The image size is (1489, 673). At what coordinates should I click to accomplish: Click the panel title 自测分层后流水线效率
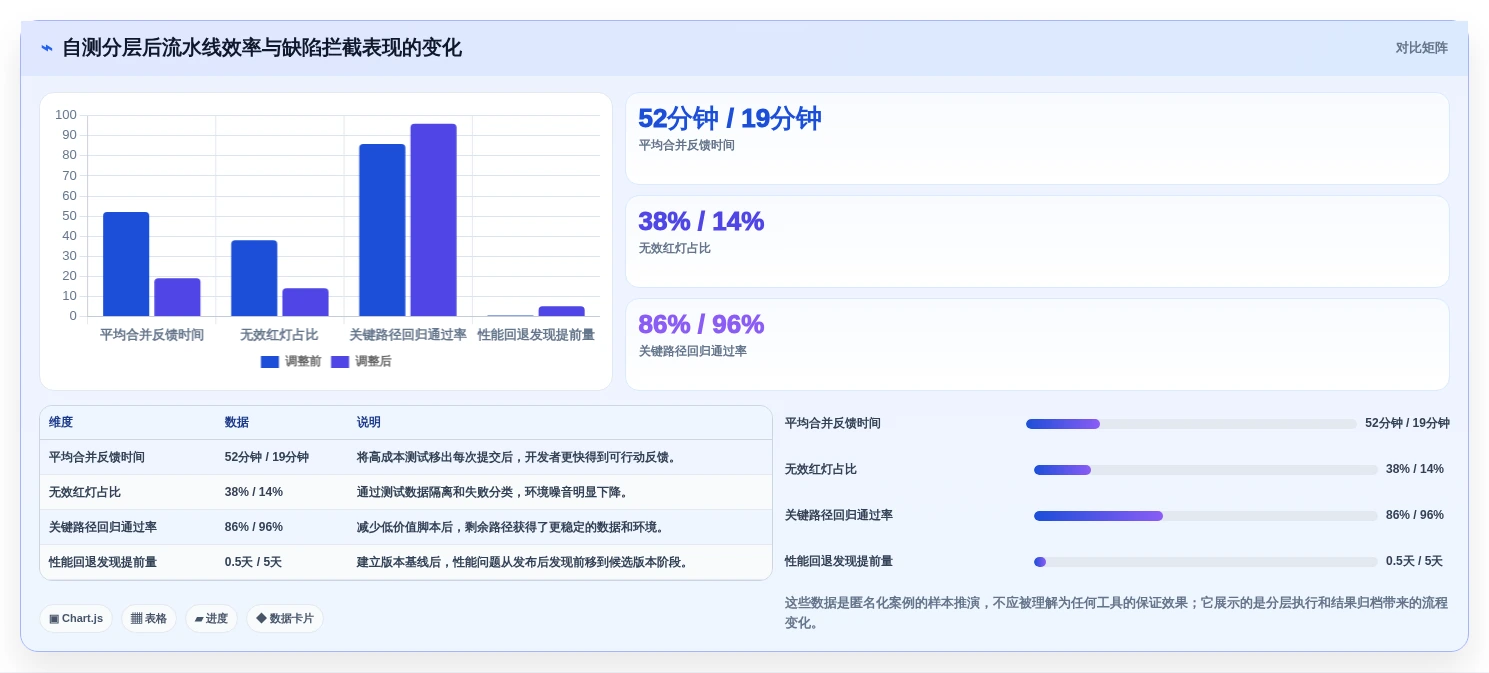click(262, 48)
